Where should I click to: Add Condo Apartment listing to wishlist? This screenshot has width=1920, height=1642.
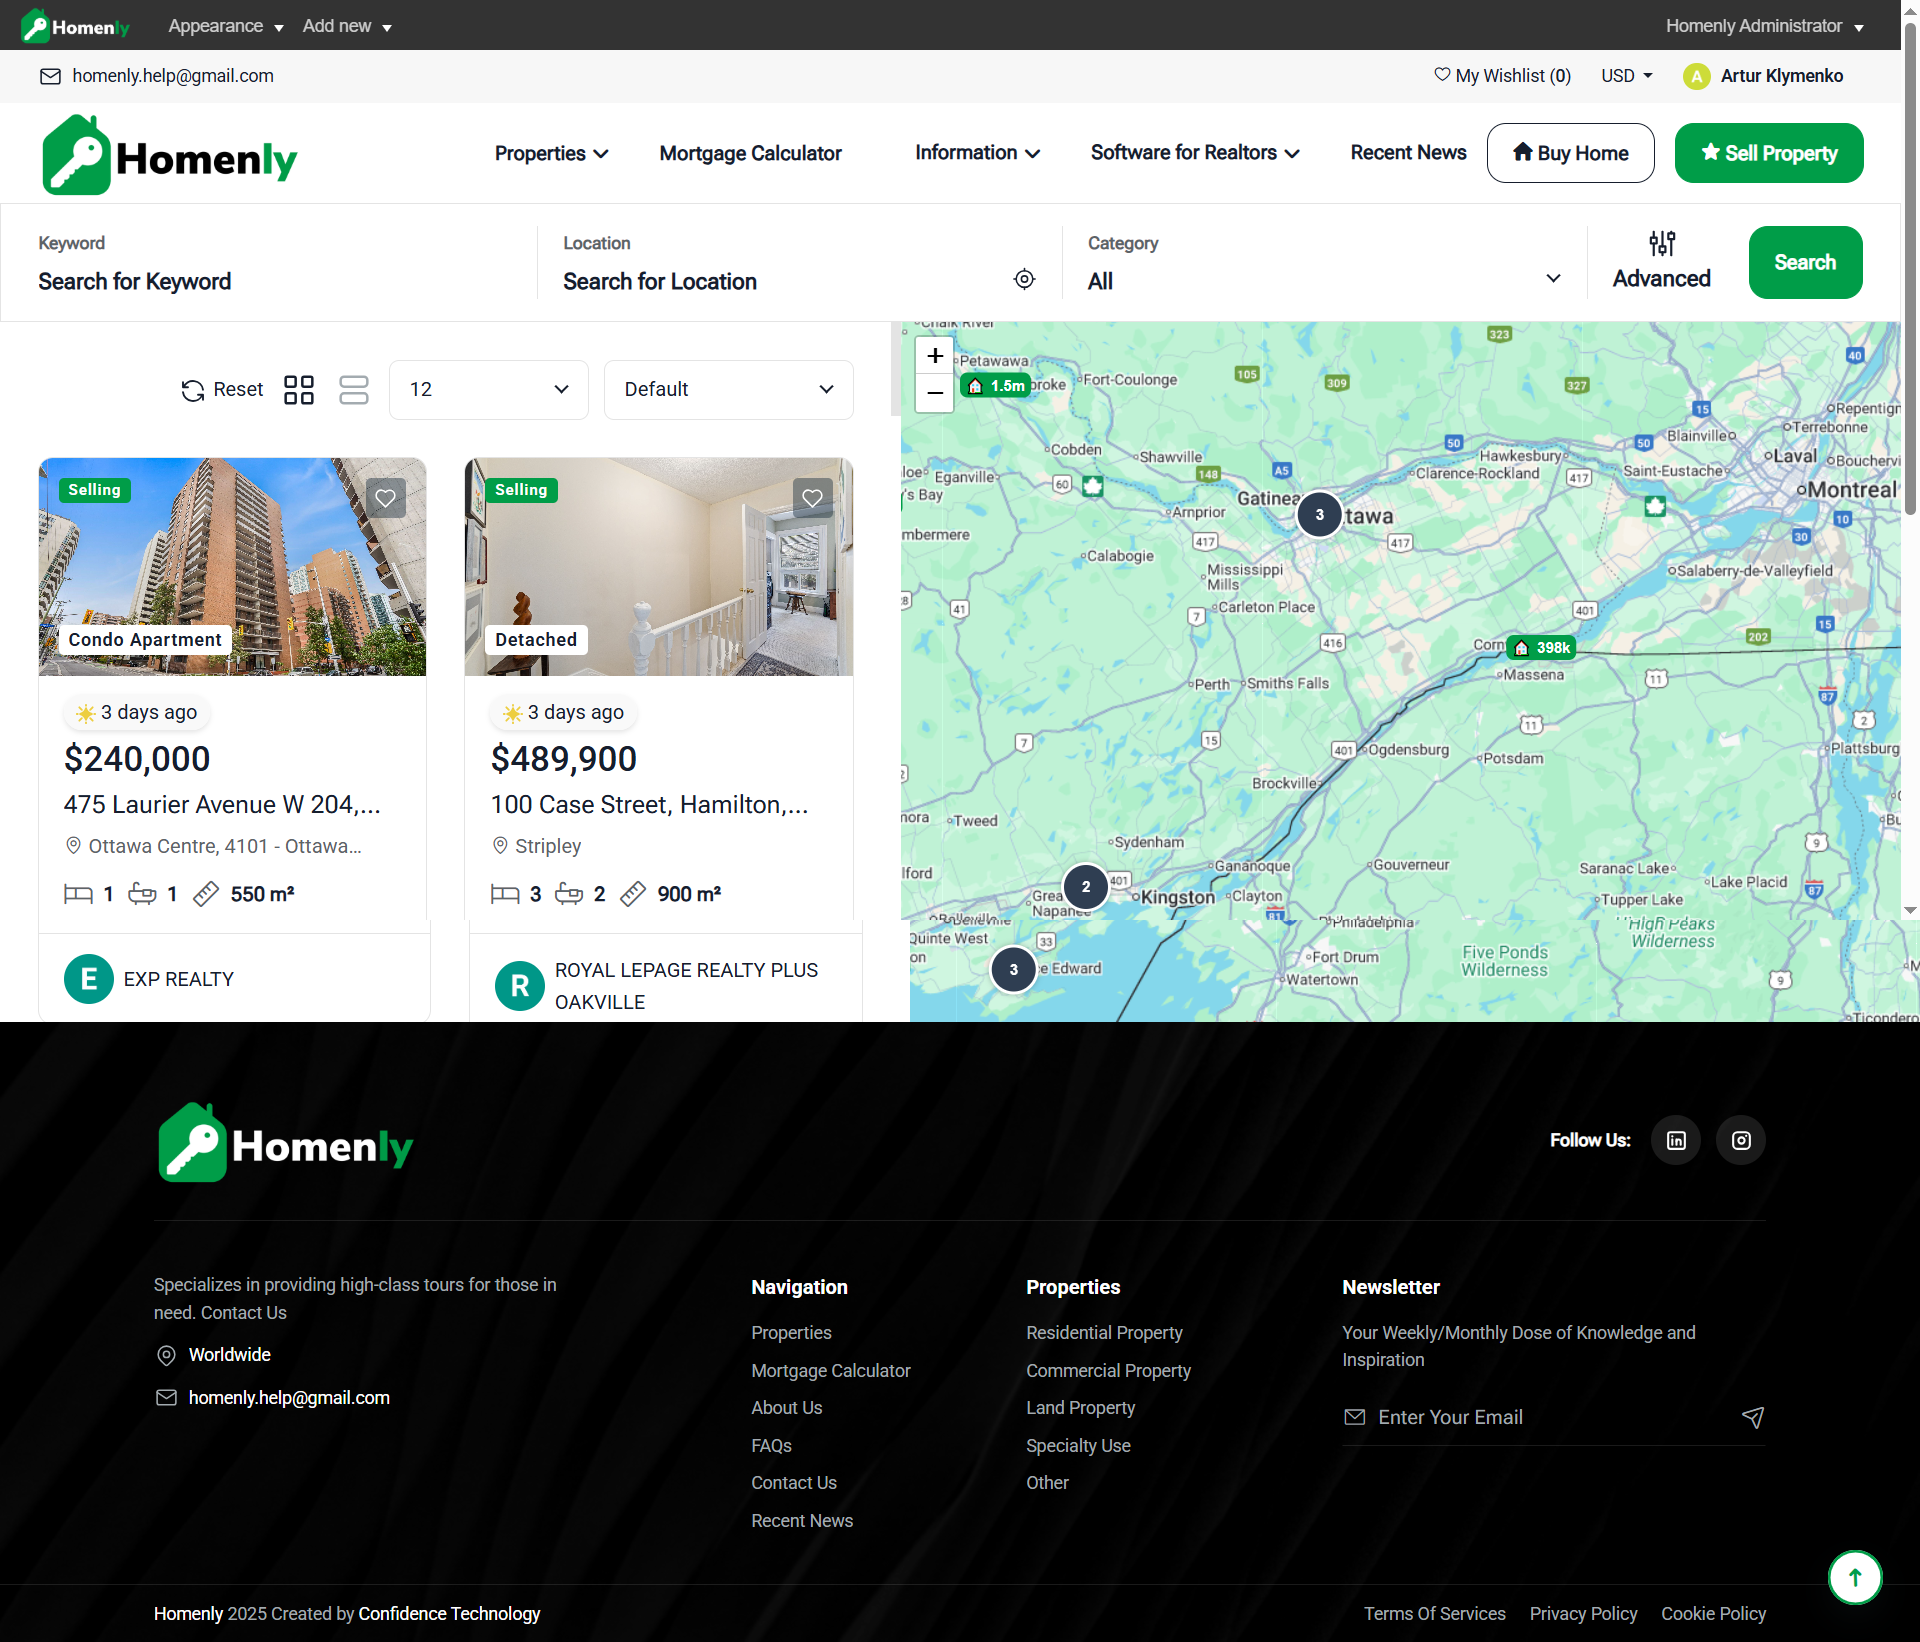[x=385, y=498]
